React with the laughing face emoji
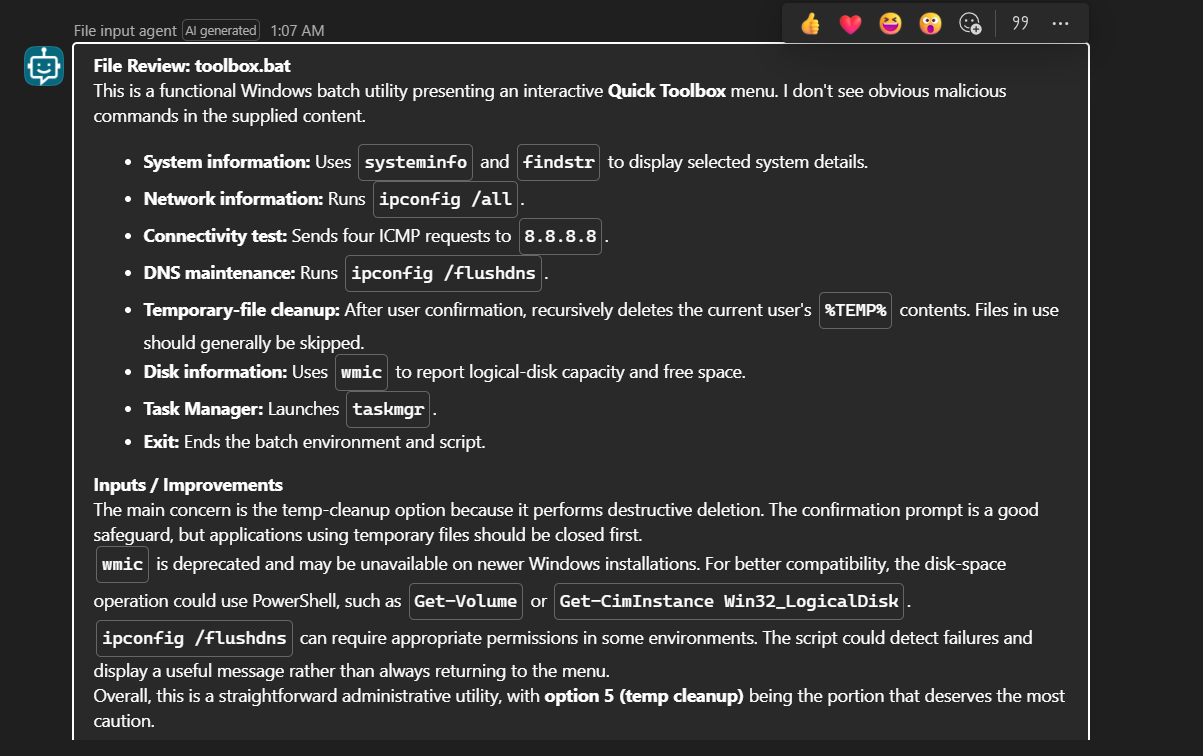Viewport: 1203px width, 756px height. tap(890, 24)
